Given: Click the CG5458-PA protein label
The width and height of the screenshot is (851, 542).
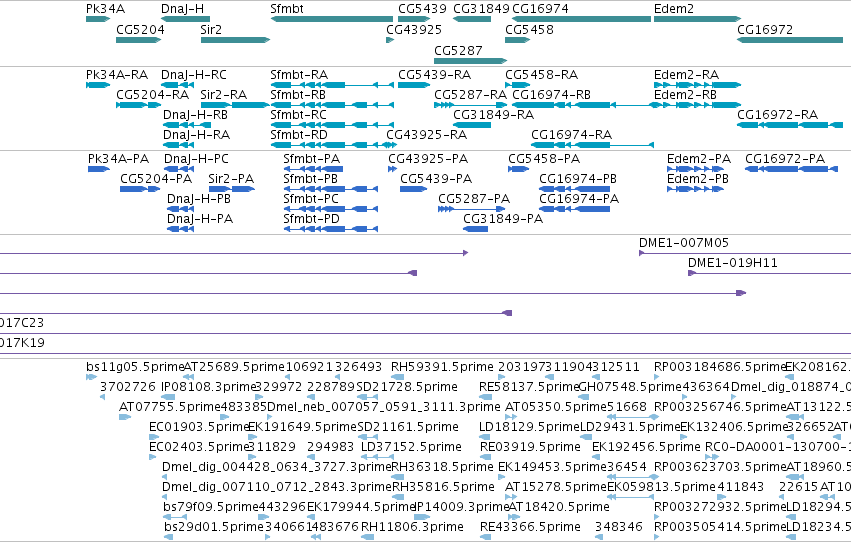Looking at the screenshot, I should 544,158.
